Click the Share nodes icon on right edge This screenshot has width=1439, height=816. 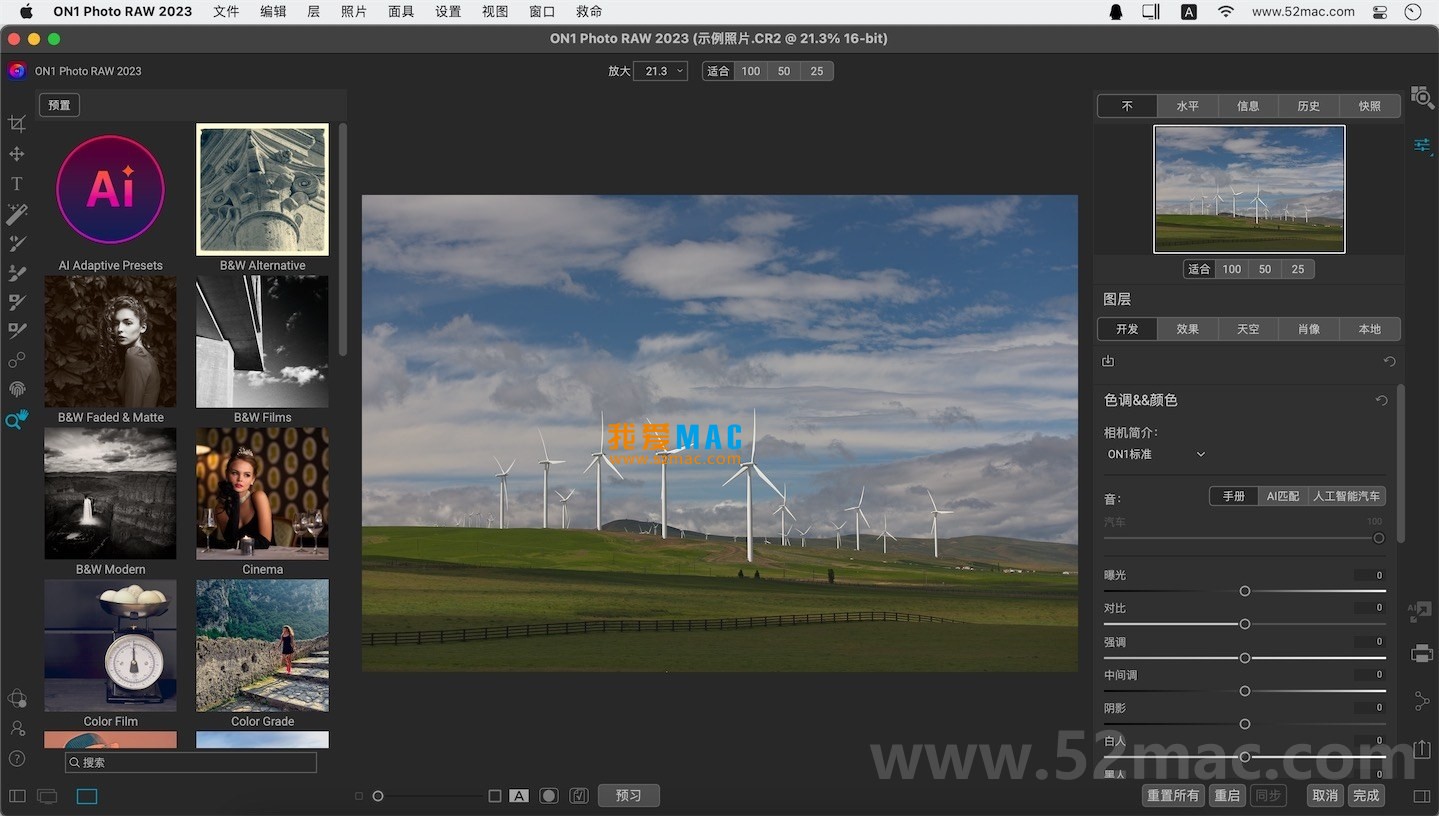pyautogui.click(x=1422, y=701)
